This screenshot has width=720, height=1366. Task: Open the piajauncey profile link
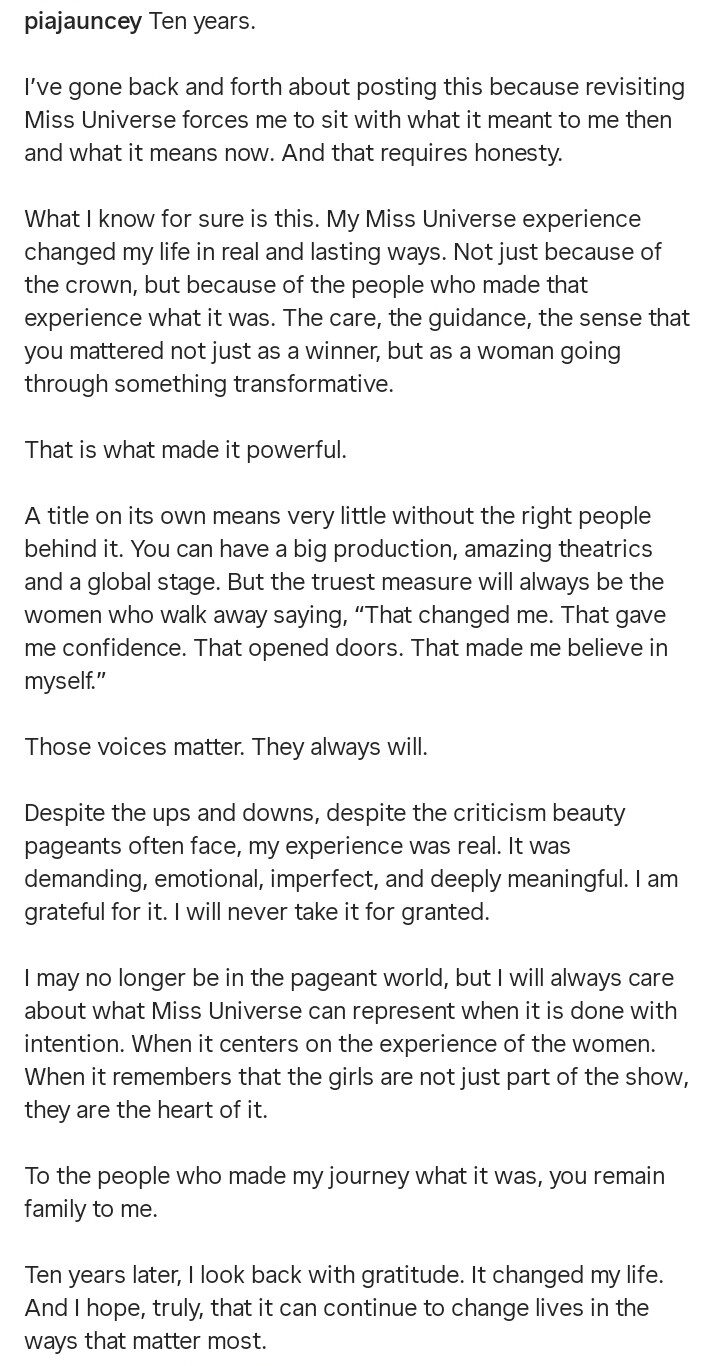(x=84, y=22)
